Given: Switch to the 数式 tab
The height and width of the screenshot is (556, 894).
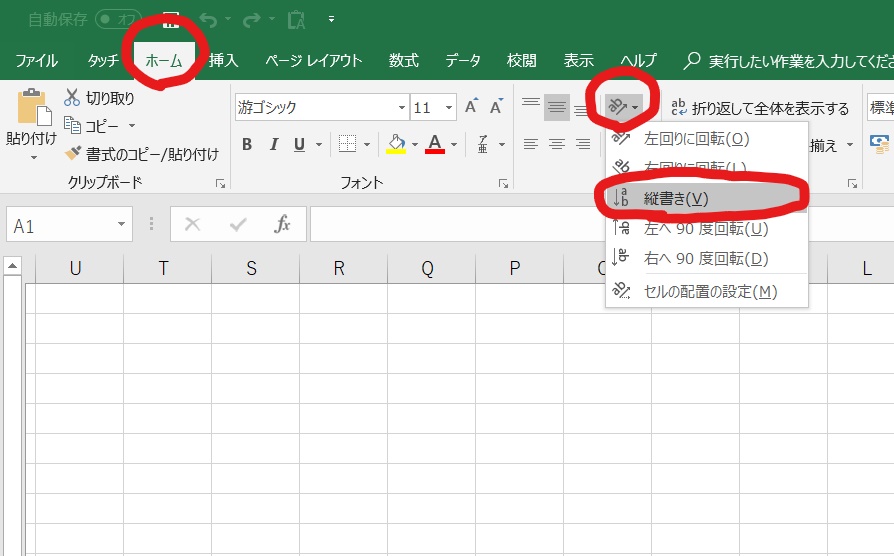Looking at the screenshot, I should [404, 60].
